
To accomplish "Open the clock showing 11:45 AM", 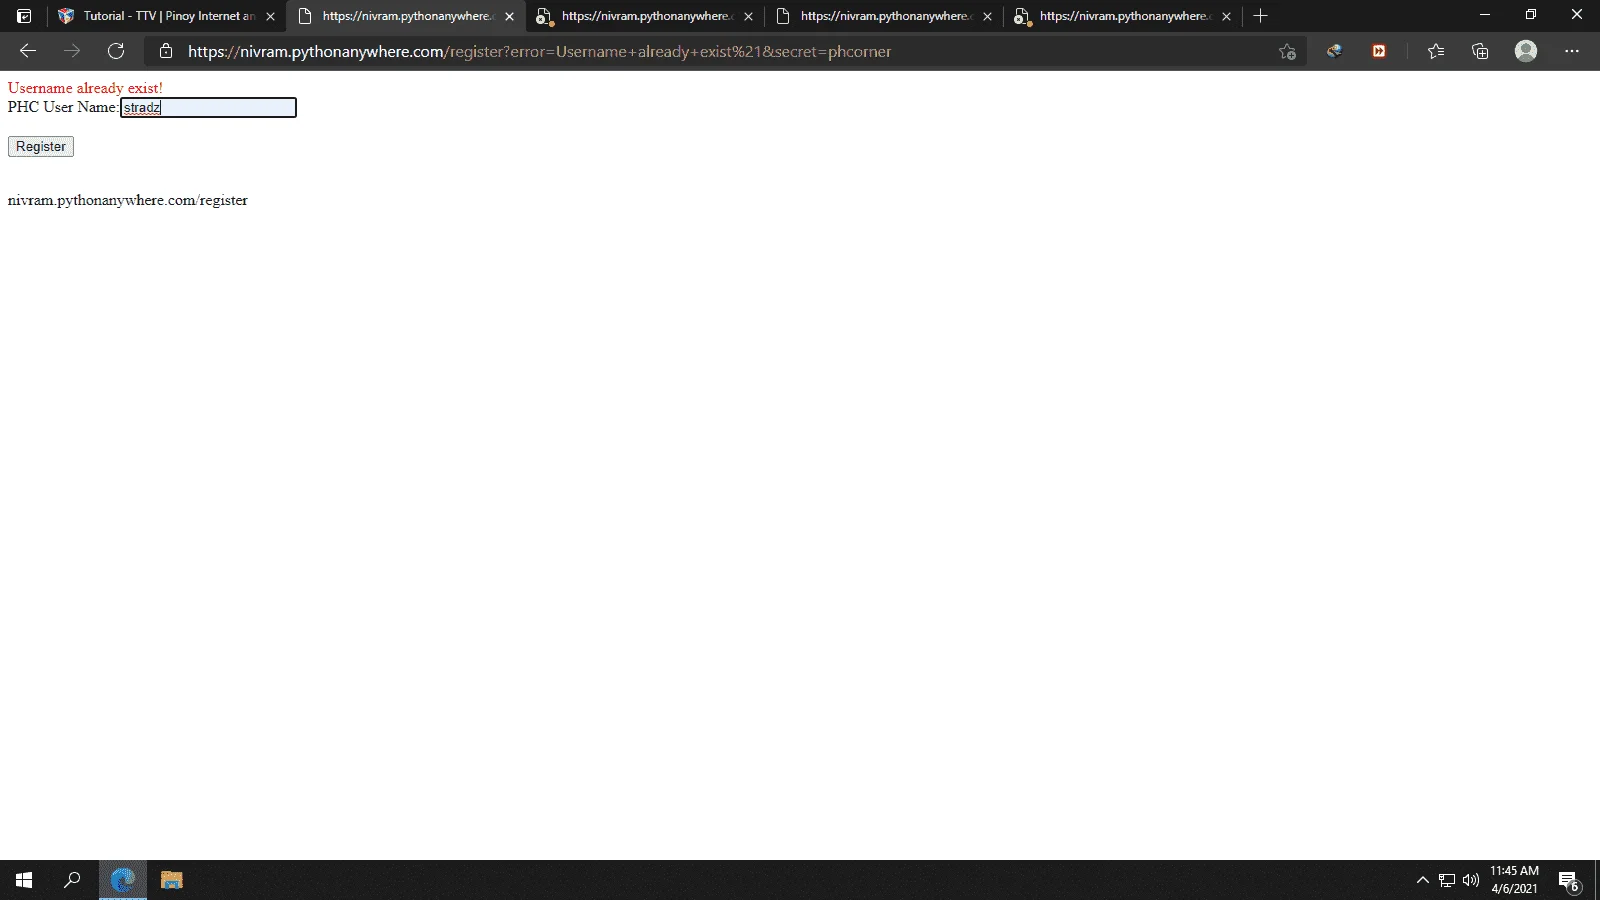I will pyautogui.click(x=1514, y=880).
